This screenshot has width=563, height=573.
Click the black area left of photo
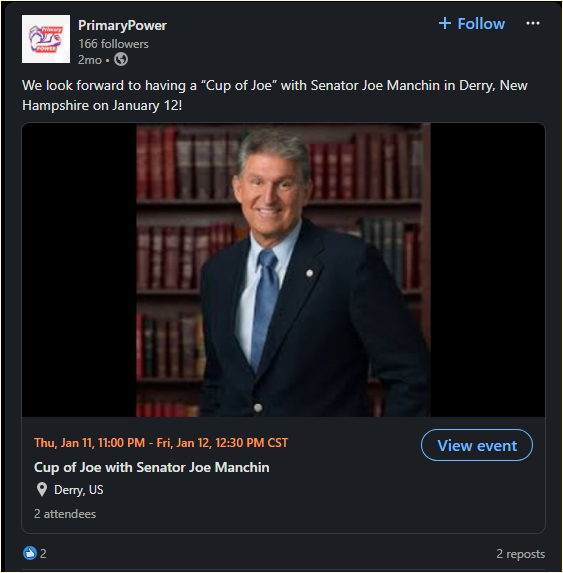coord(79,270)
